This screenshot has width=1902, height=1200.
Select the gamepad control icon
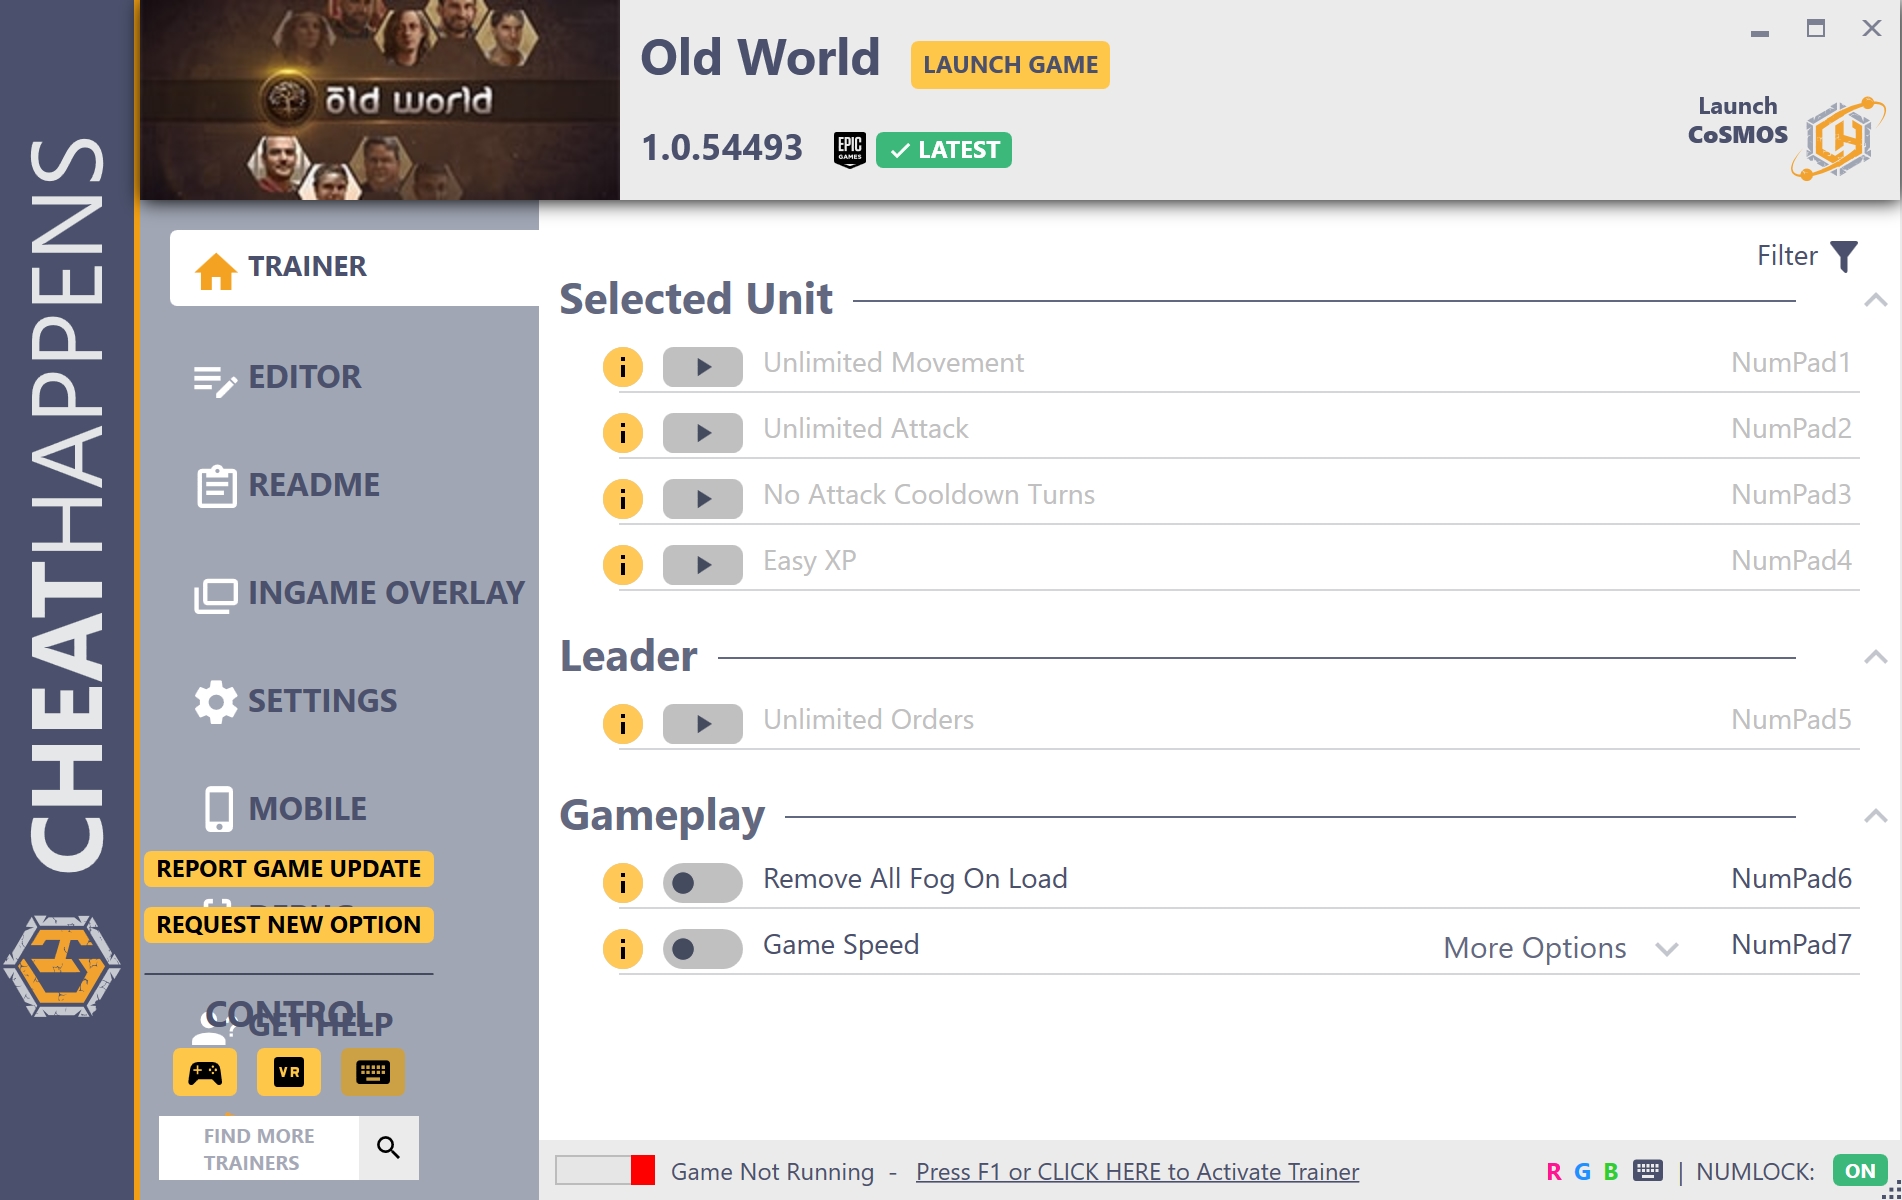click(205, 1073)
